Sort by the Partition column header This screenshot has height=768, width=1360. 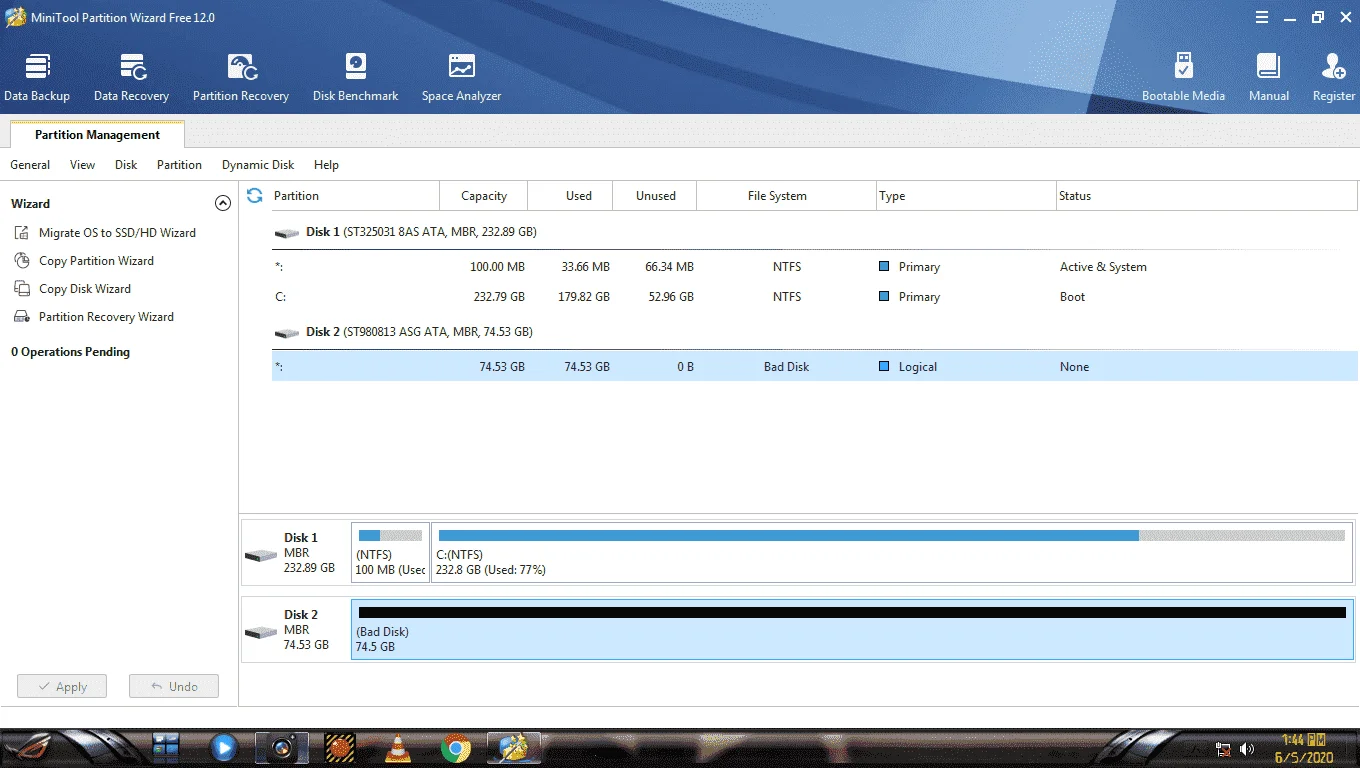355,196
